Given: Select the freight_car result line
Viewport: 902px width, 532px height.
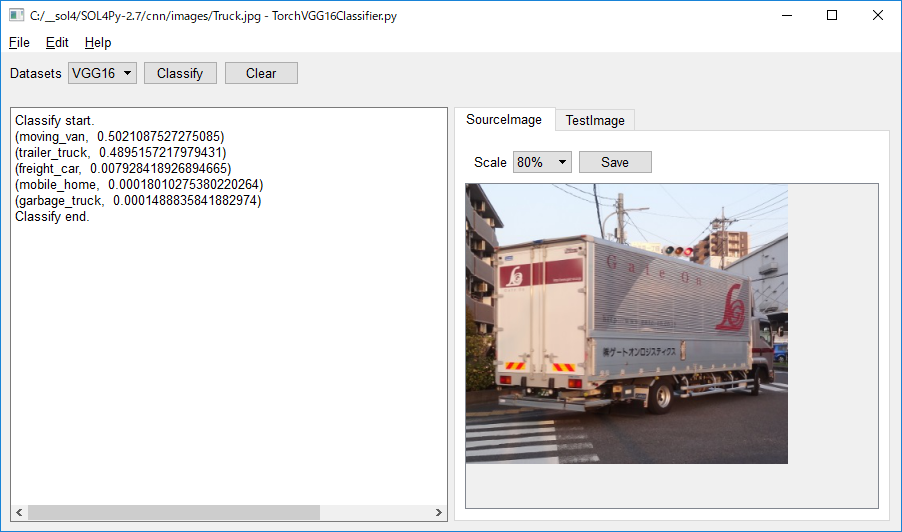Looking at the screenshot, I should coord(123,169).
